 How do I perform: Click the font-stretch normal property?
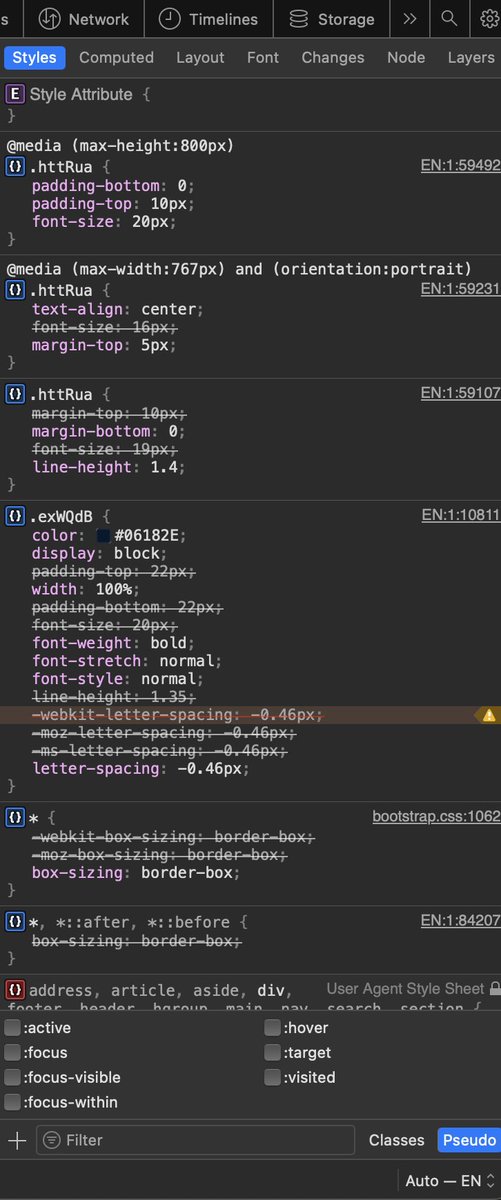(127, 661)
